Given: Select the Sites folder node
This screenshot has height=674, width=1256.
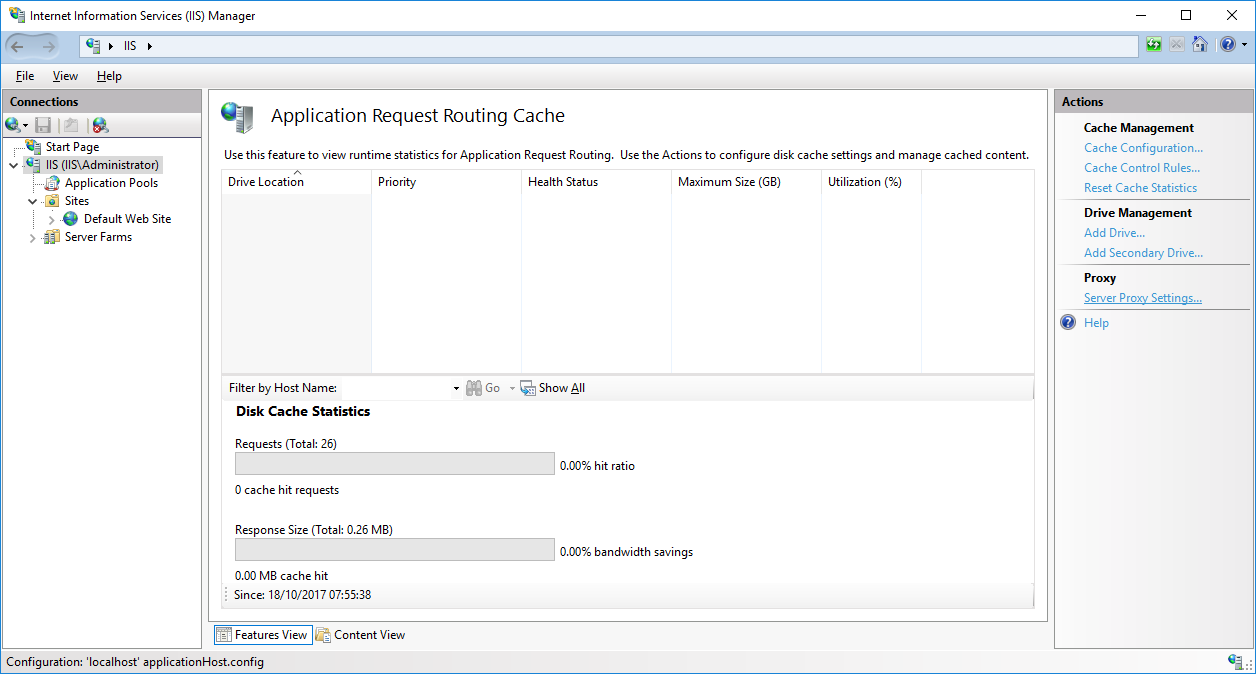Looking at the screenshot, I should 77,201.
